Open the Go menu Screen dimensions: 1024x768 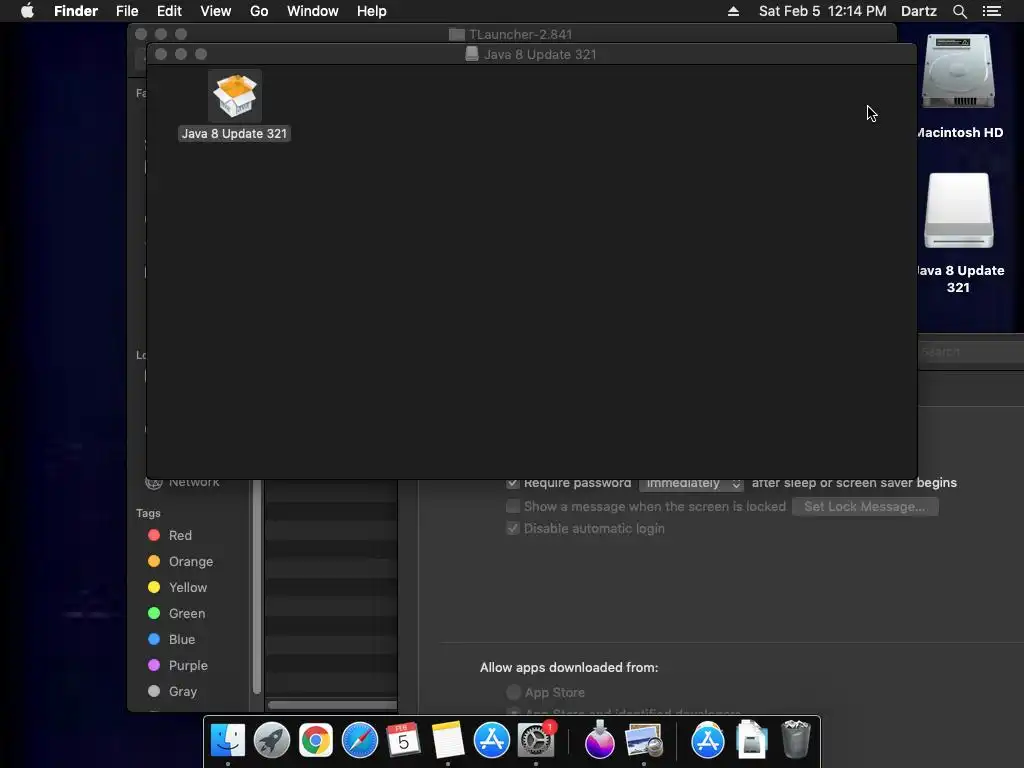259,11
